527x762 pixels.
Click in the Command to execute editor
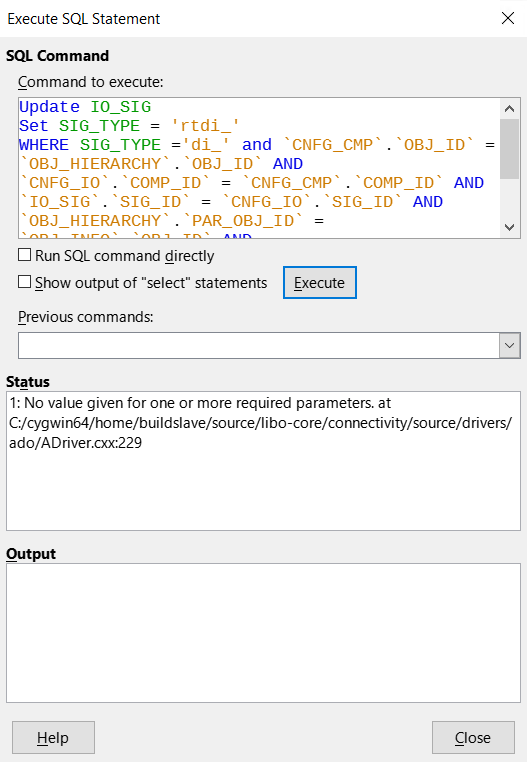click(x=259, y=168)
